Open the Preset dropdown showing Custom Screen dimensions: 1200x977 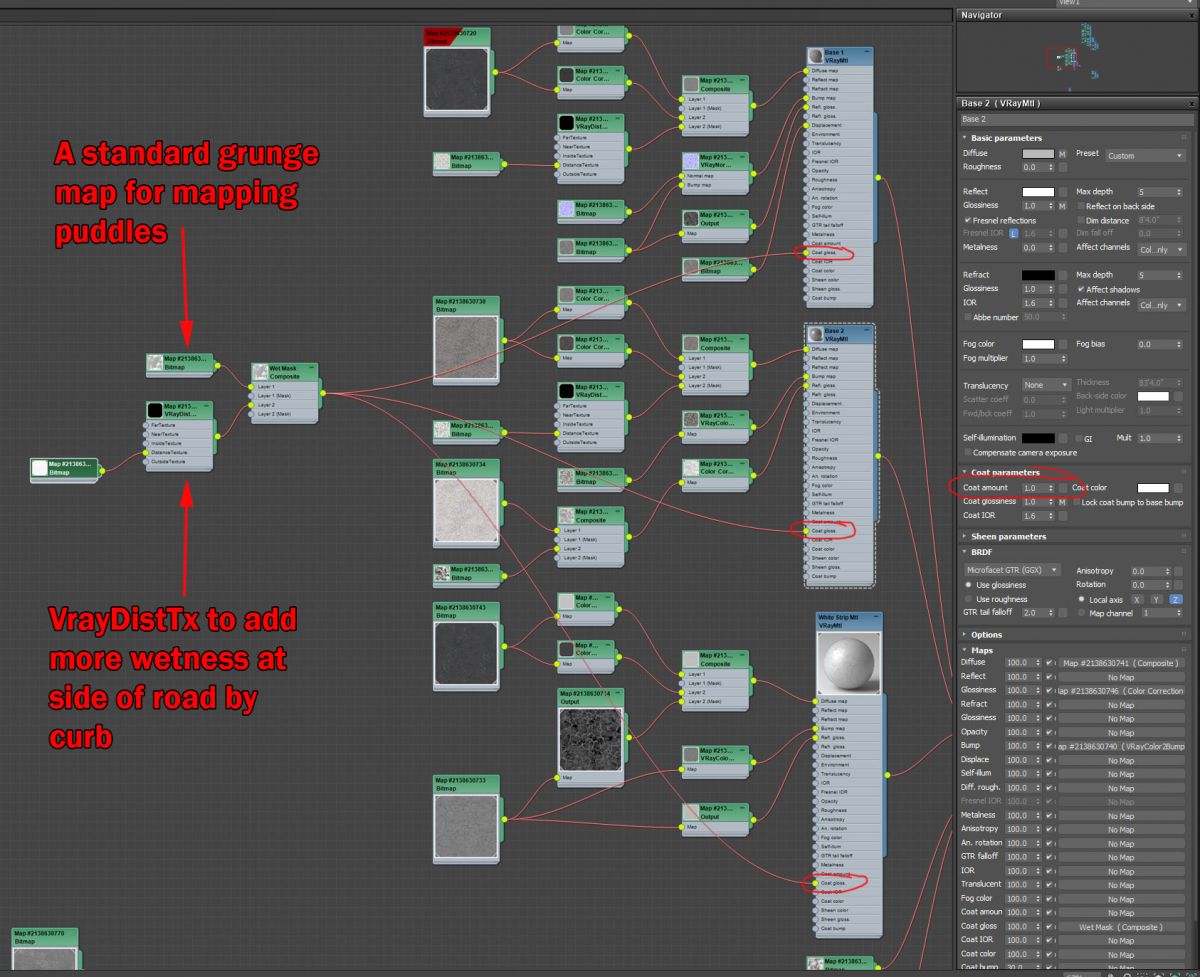click(1144, 155)
